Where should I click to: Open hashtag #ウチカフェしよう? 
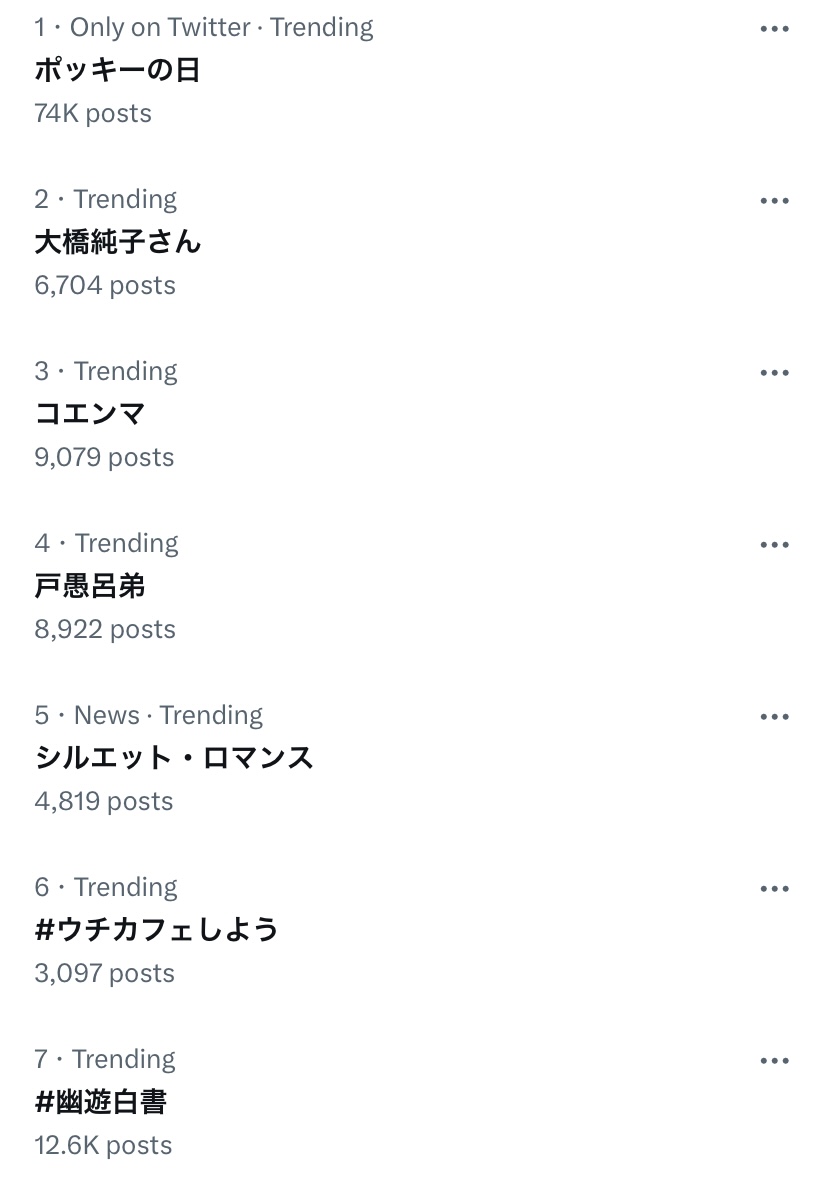(x=156, y=930)
